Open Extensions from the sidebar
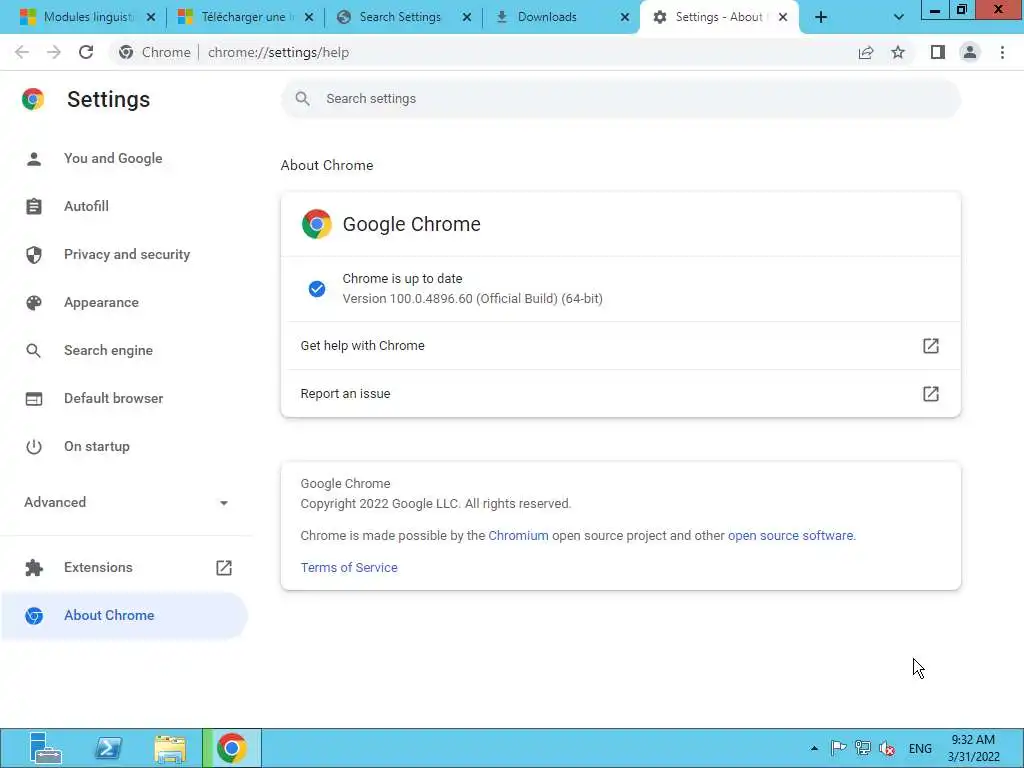This screenshot has height=768, width=1024. (x=98, y=567)
